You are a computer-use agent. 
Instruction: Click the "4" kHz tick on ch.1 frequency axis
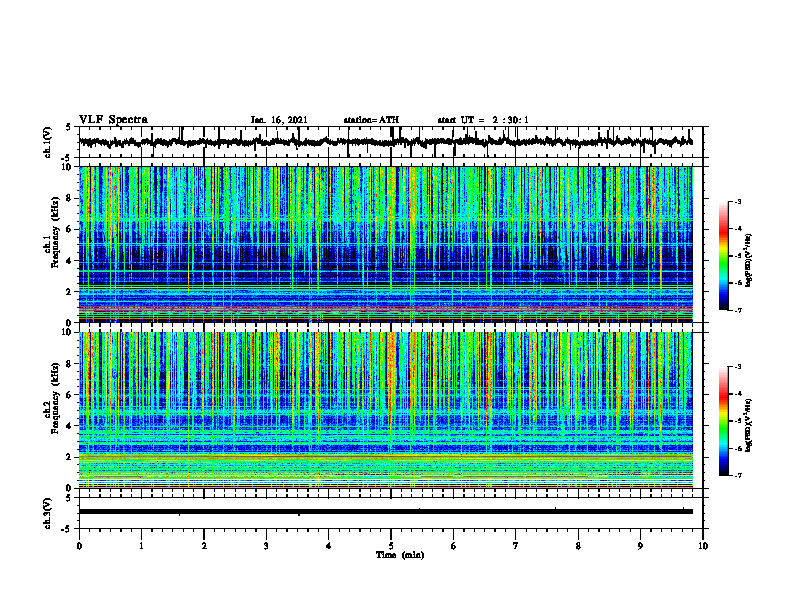(70, 261)
